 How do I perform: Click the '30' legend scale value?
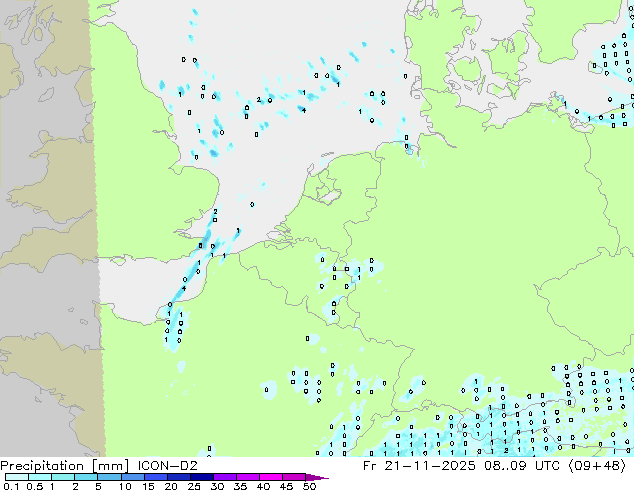(x=217, y=486)
